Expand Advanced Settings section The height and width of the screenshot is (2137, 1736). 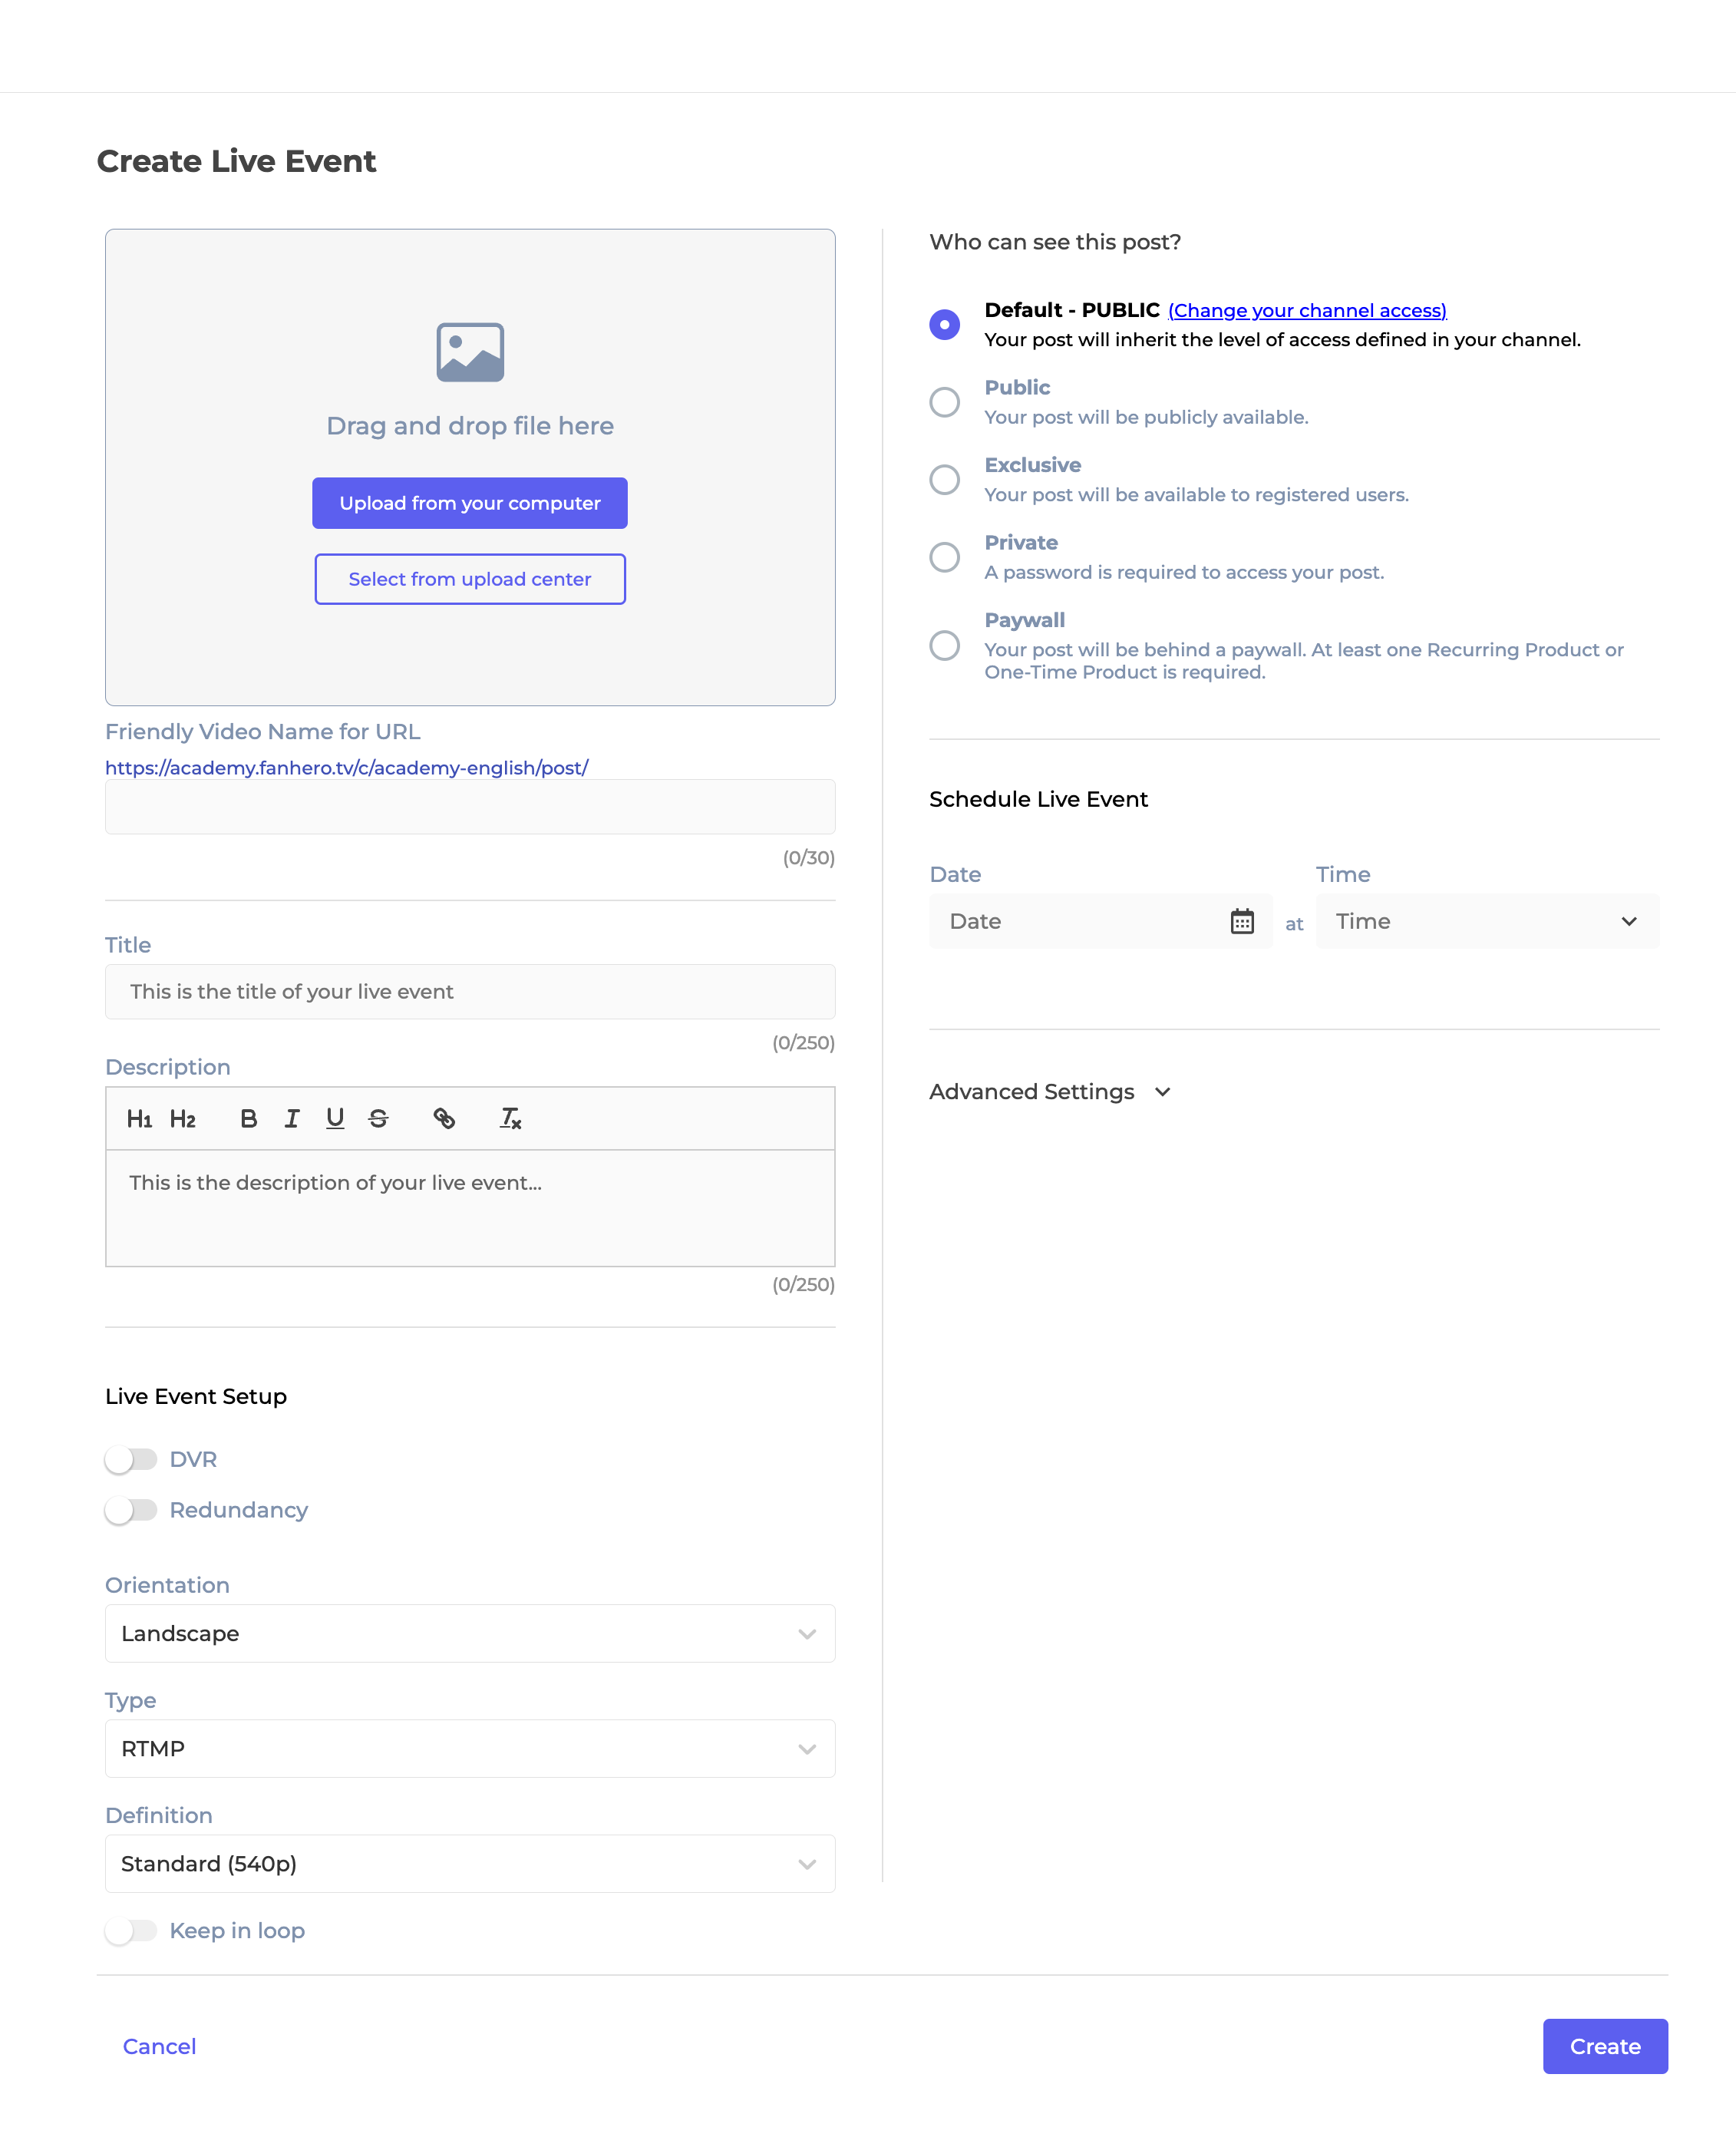tap(1049, 1092)
